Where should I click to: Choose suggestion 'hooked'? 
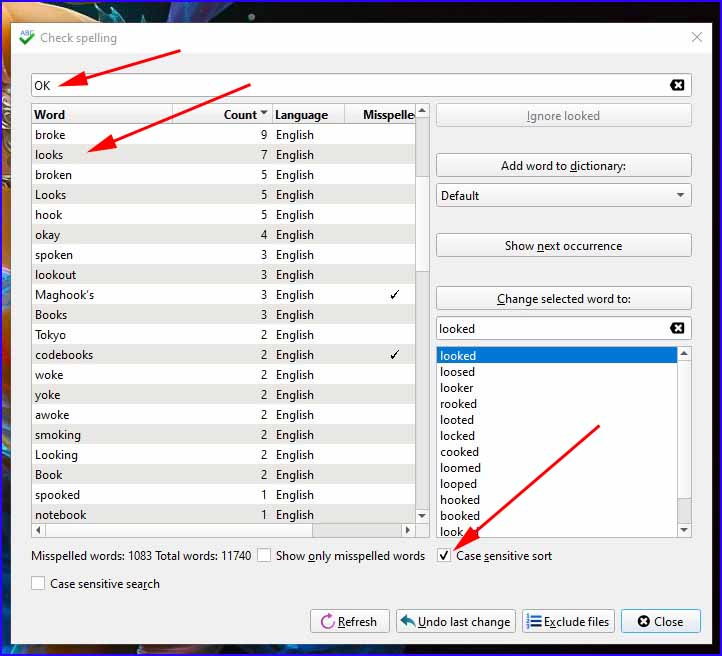click(x=557, y=499)
